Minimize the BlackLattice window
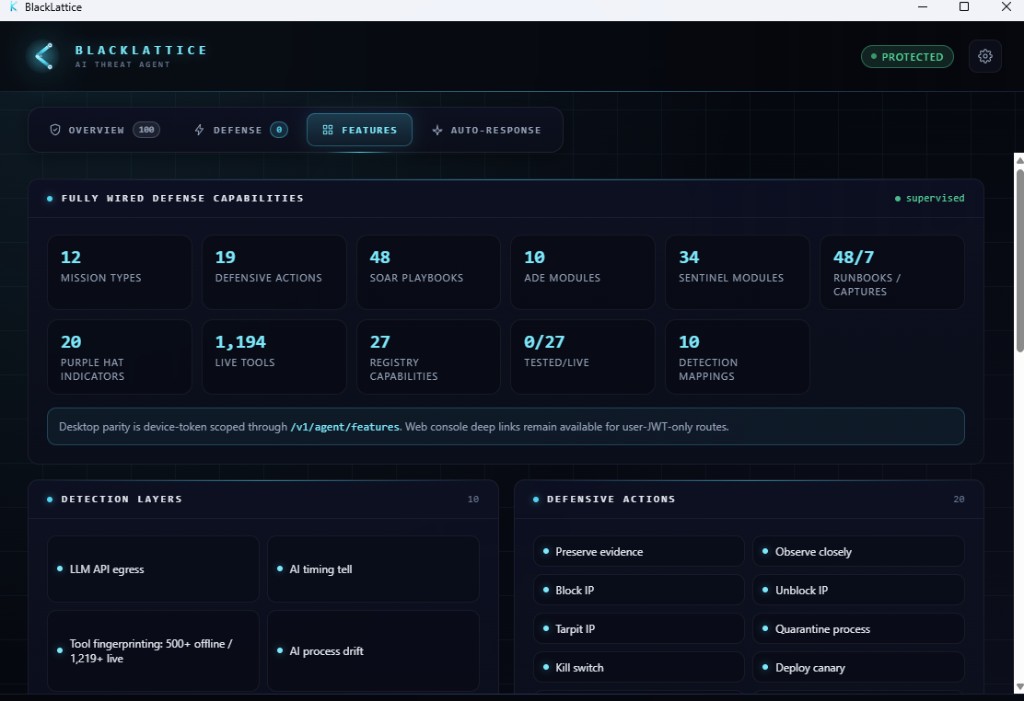The image size is (1024, 701). tap(922, 7)
